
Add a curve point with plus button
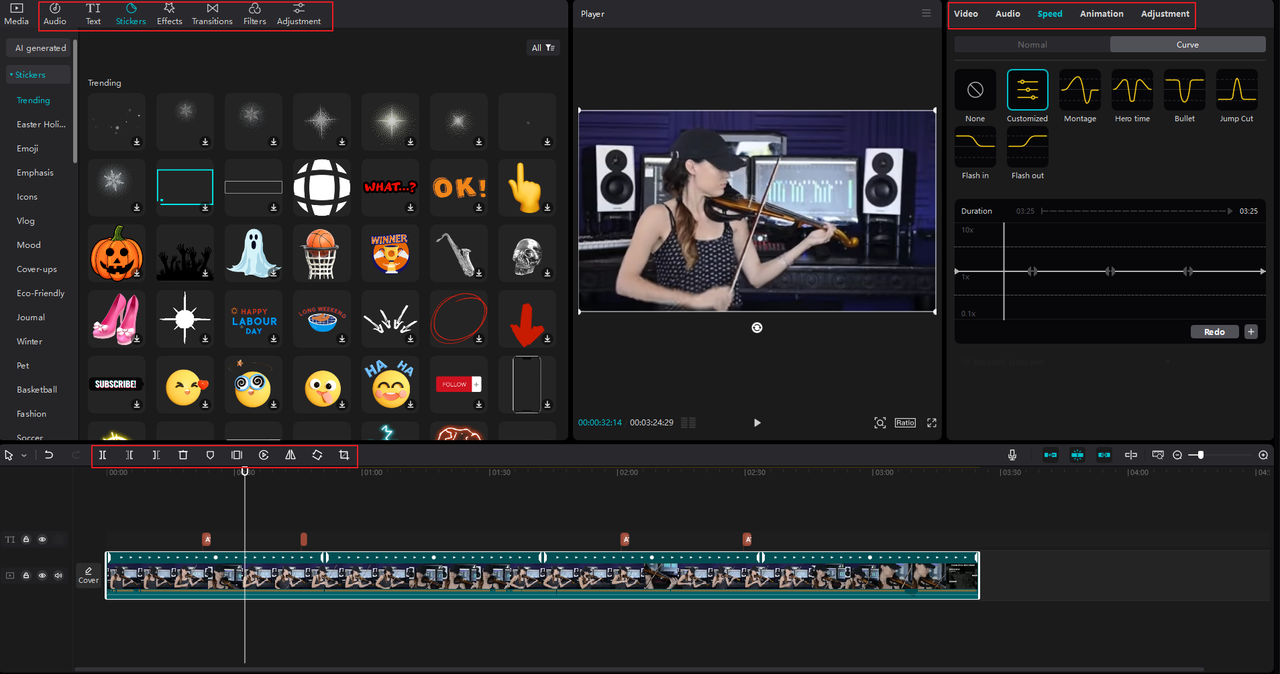click(x=1251, y=332)
